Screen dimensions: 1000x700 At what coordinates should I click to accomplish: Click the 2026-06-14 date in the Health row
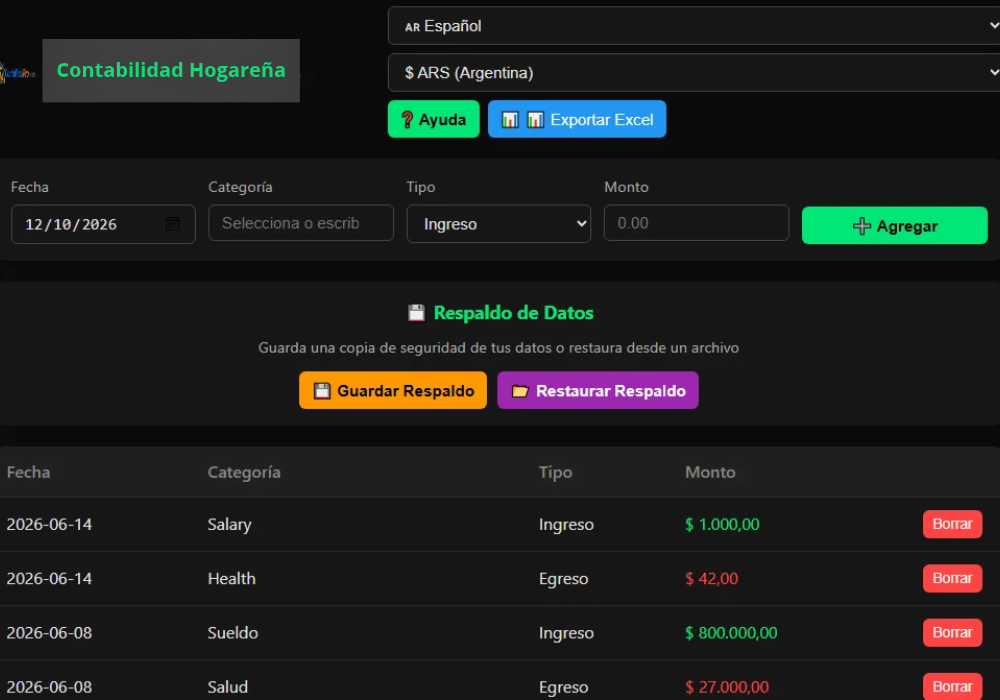tap(49, 578)
